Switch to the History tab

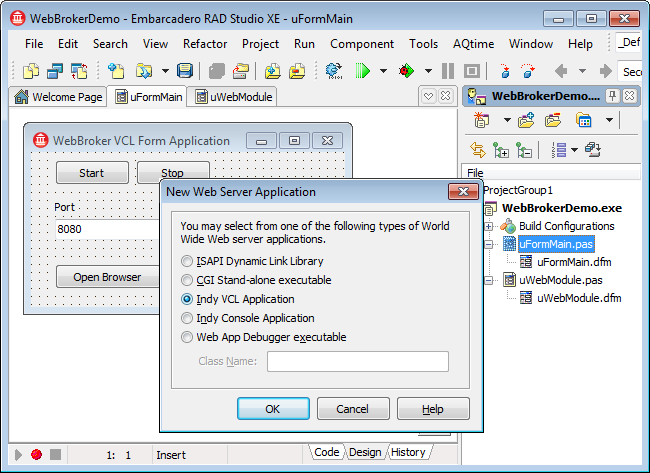pos(408,452)
